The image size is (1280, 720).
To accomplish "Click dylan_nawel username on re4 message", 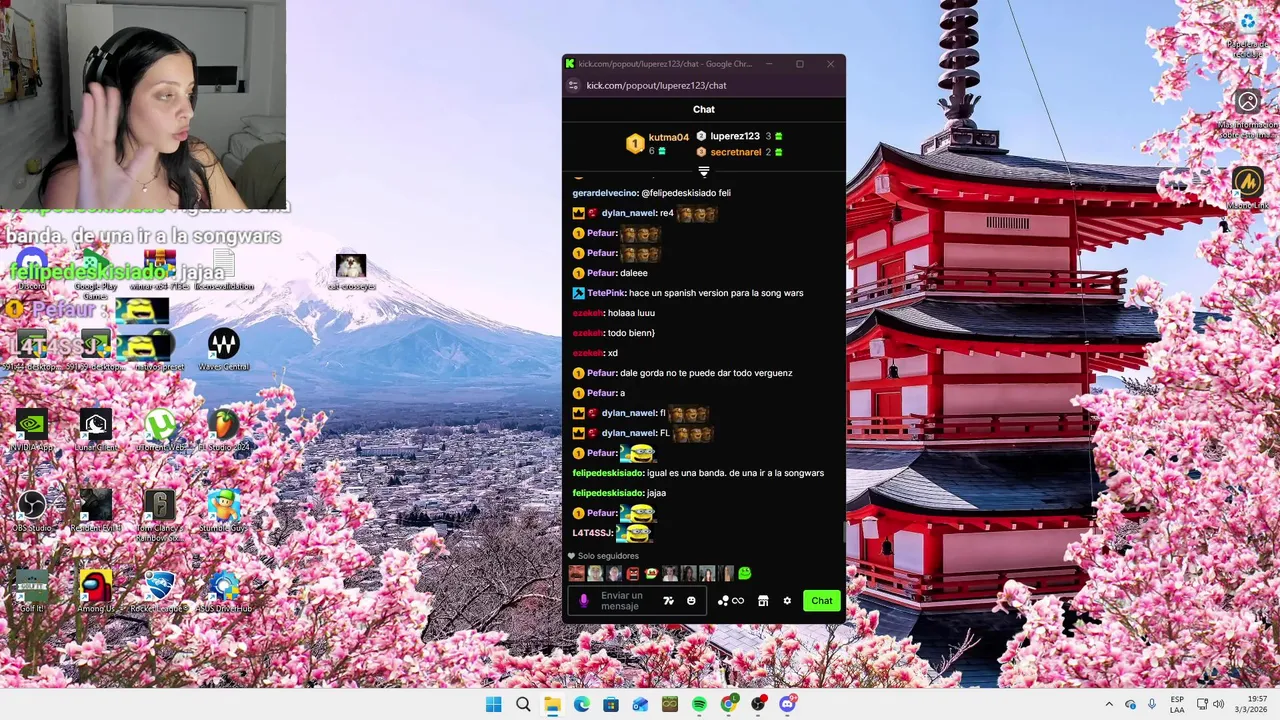I will click(628, 213).
